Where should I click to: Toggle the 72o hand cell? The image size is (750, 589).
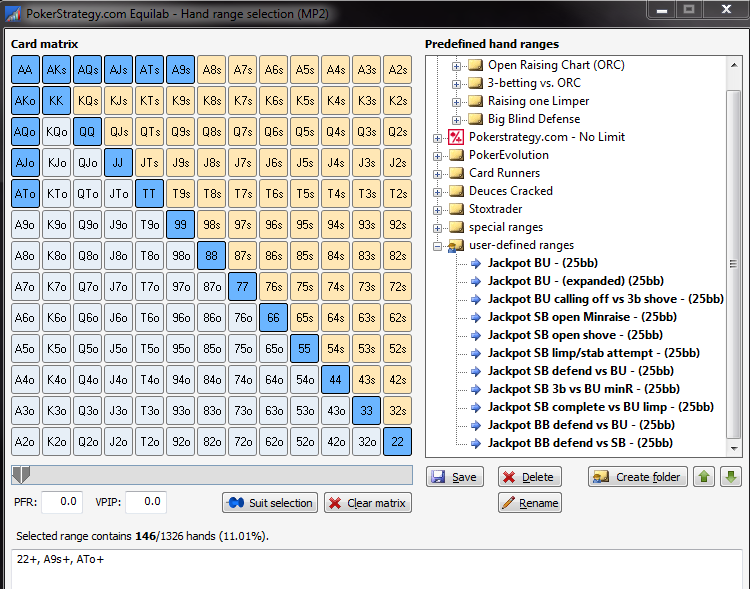(243, 442)
